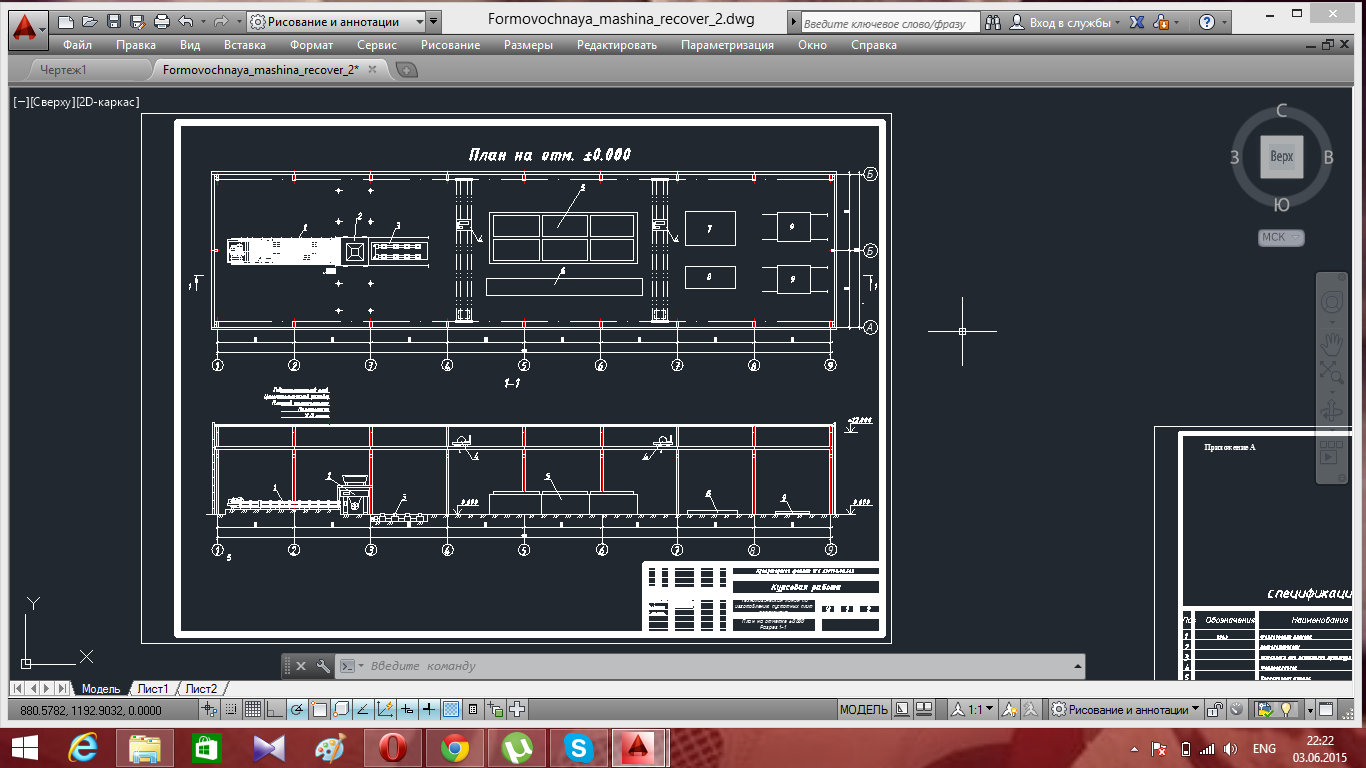
Task: Click the Plot/Print icon
Action: pyautogui.click(x=162, y=21)
